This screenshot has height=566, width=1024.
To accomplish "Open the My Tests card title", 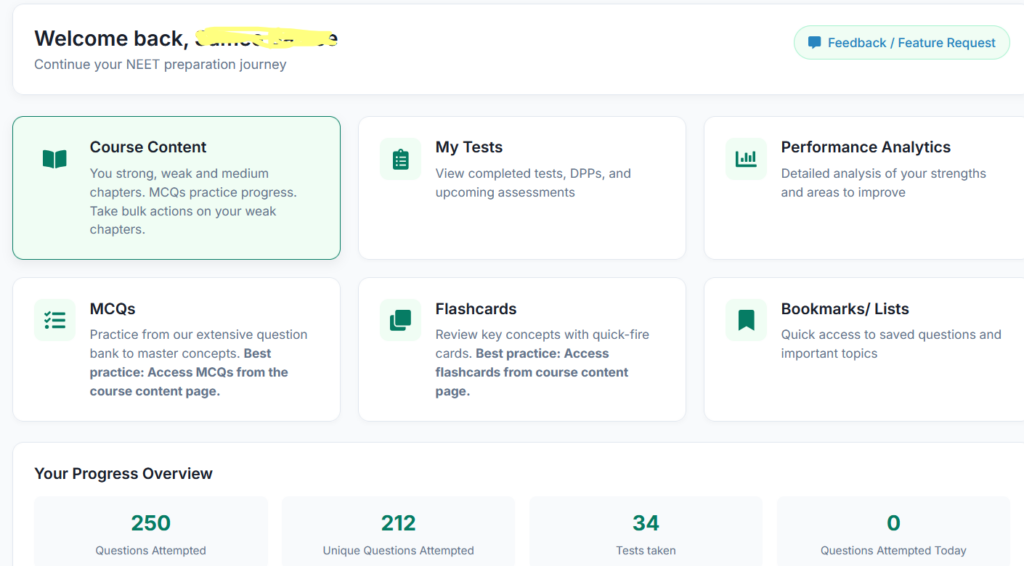I will (469, 148).
